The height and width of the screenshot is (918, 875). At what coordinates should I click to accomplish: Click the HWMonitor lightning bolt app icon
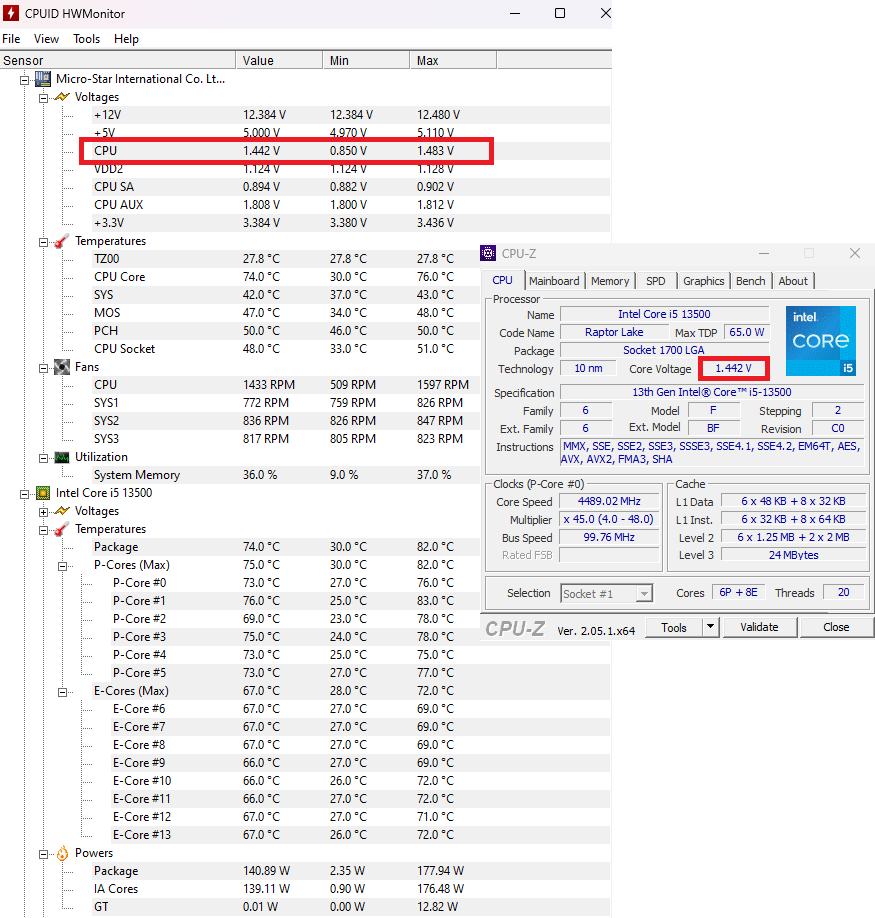point(11,13)
